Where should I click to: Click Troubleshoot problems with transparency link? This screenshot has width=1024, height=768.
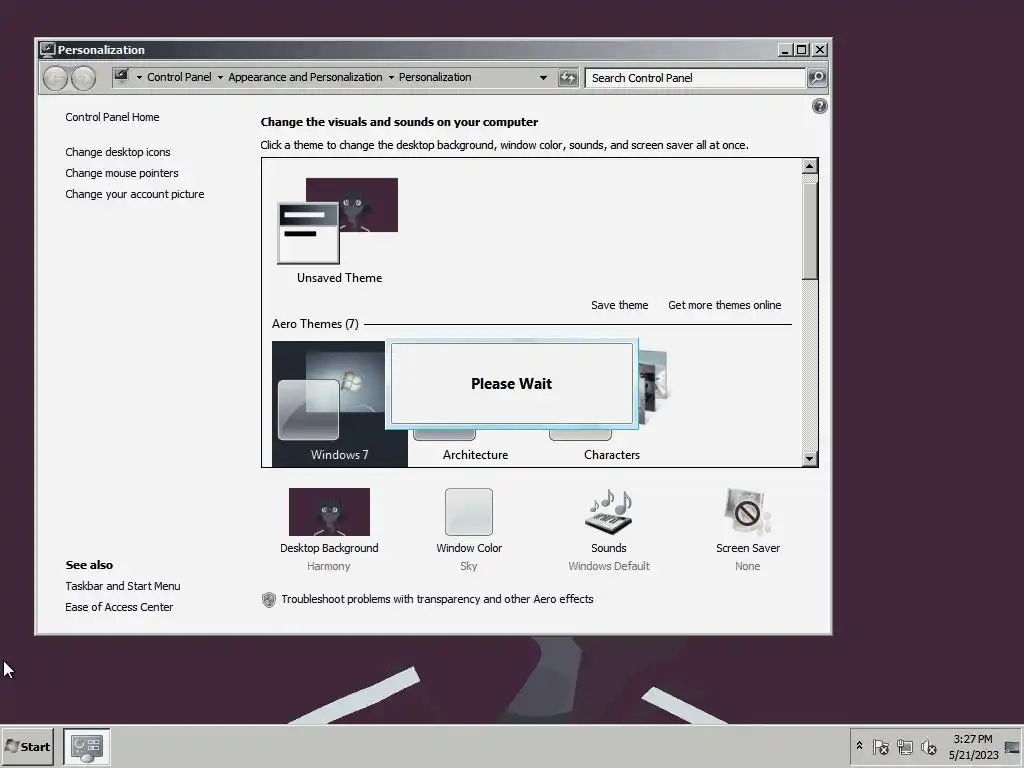(437, 600)
